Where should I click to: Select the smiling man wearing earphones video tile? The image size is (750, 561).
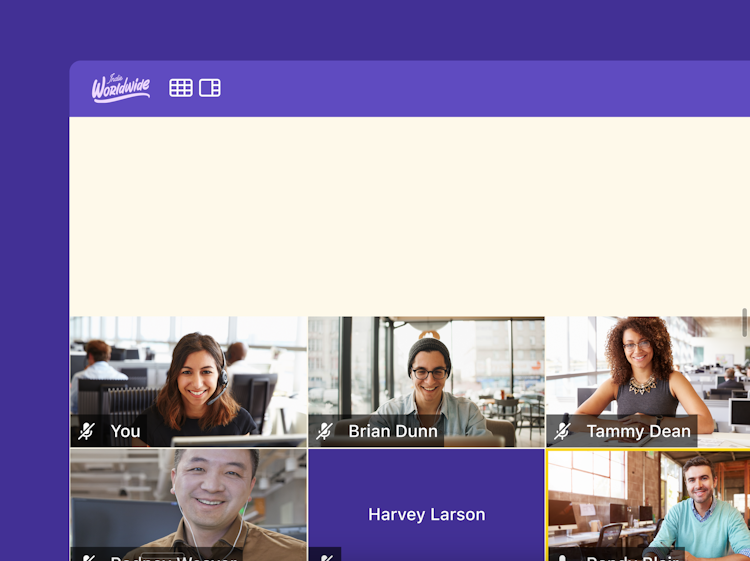point(188,505)
